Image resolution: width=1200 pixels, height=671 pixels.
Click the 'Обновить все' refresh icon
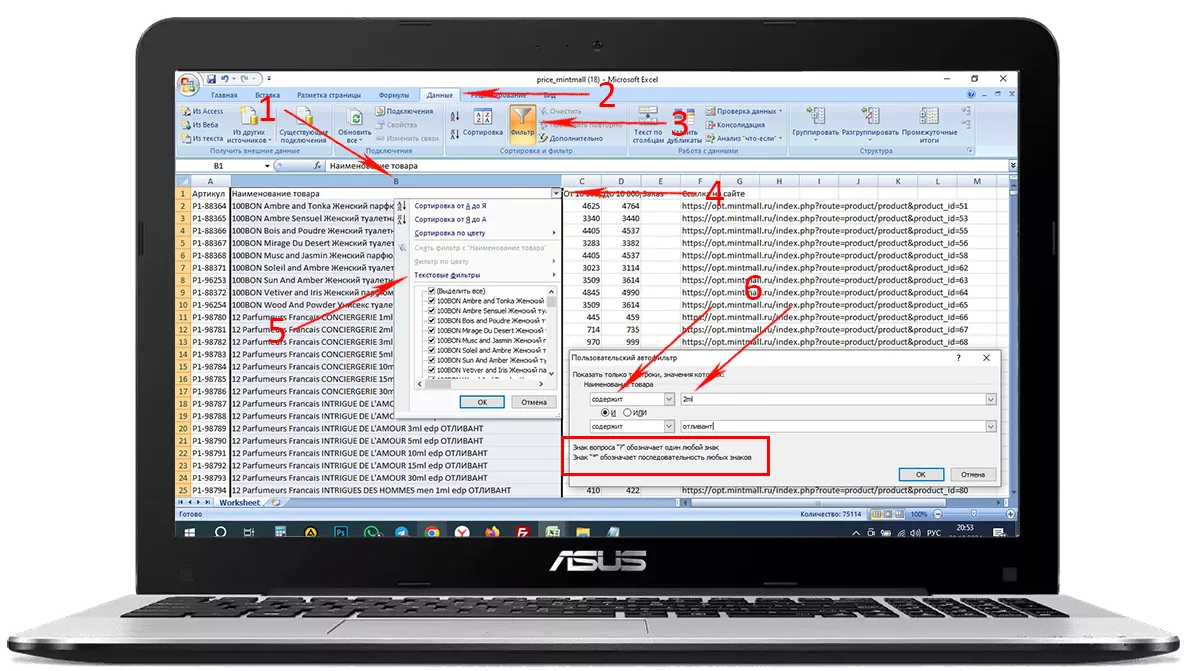pos(354,117)
